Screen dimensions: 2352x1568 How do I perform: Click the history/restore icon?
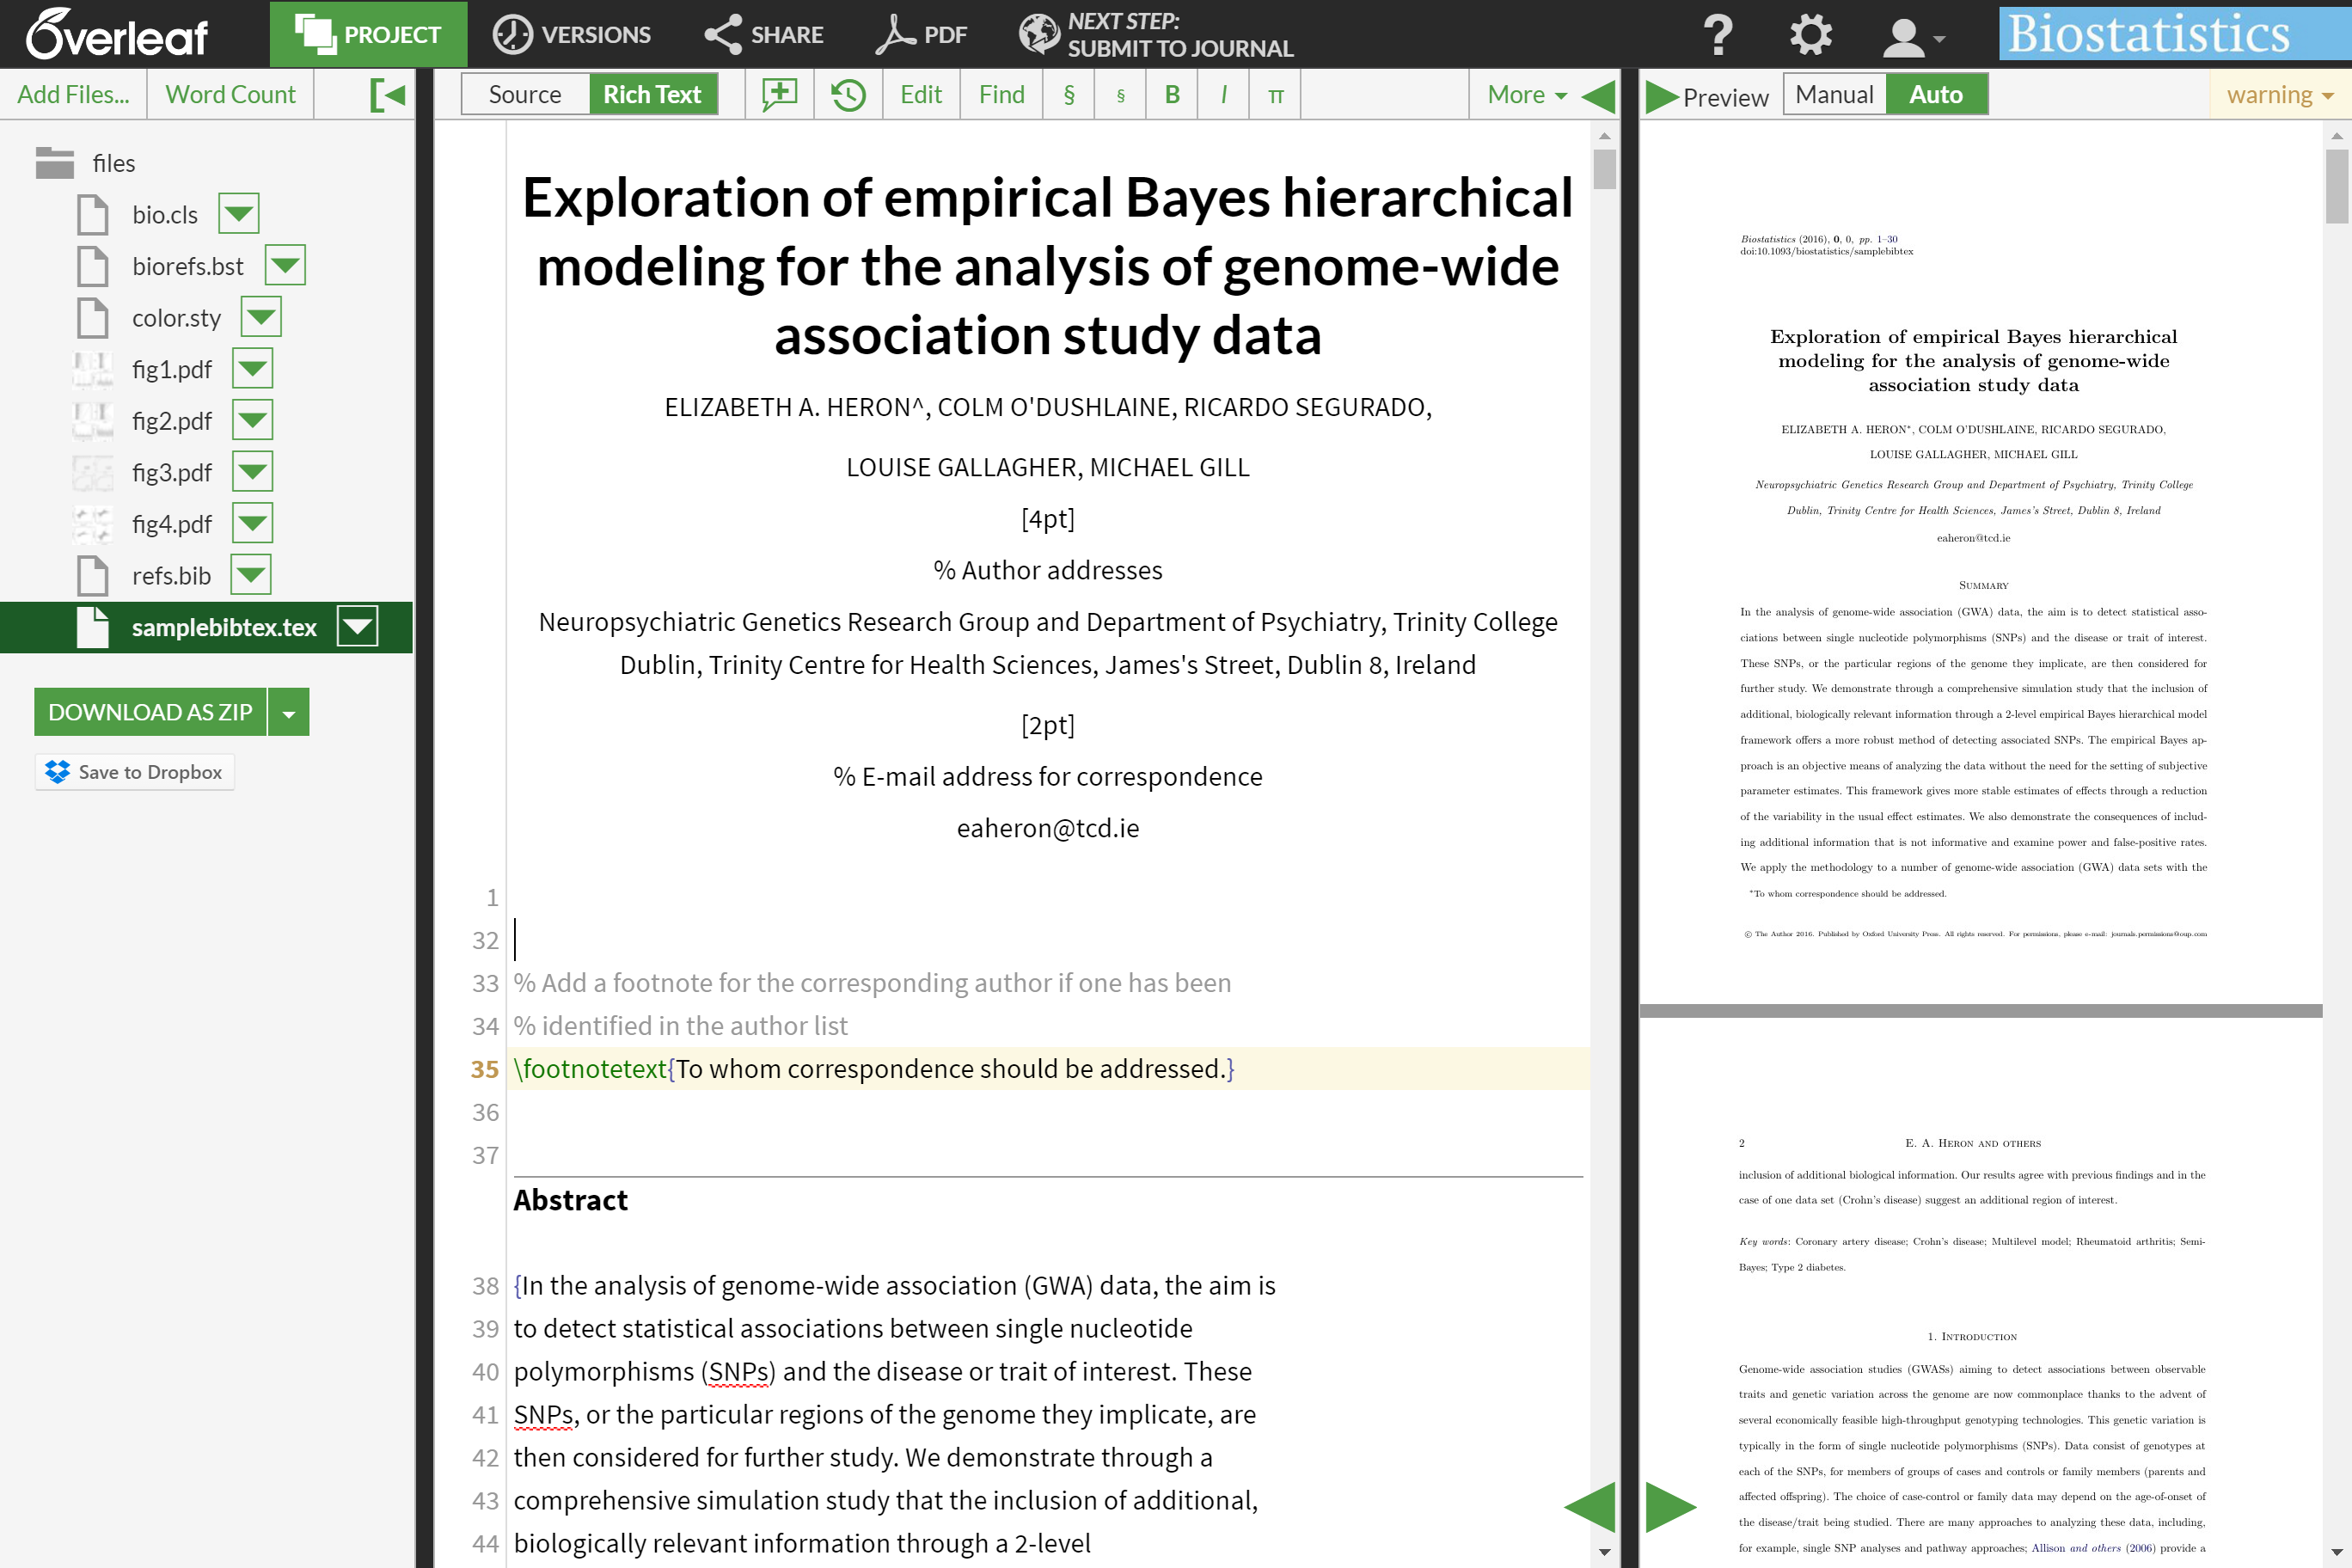(x=847, y=95)
